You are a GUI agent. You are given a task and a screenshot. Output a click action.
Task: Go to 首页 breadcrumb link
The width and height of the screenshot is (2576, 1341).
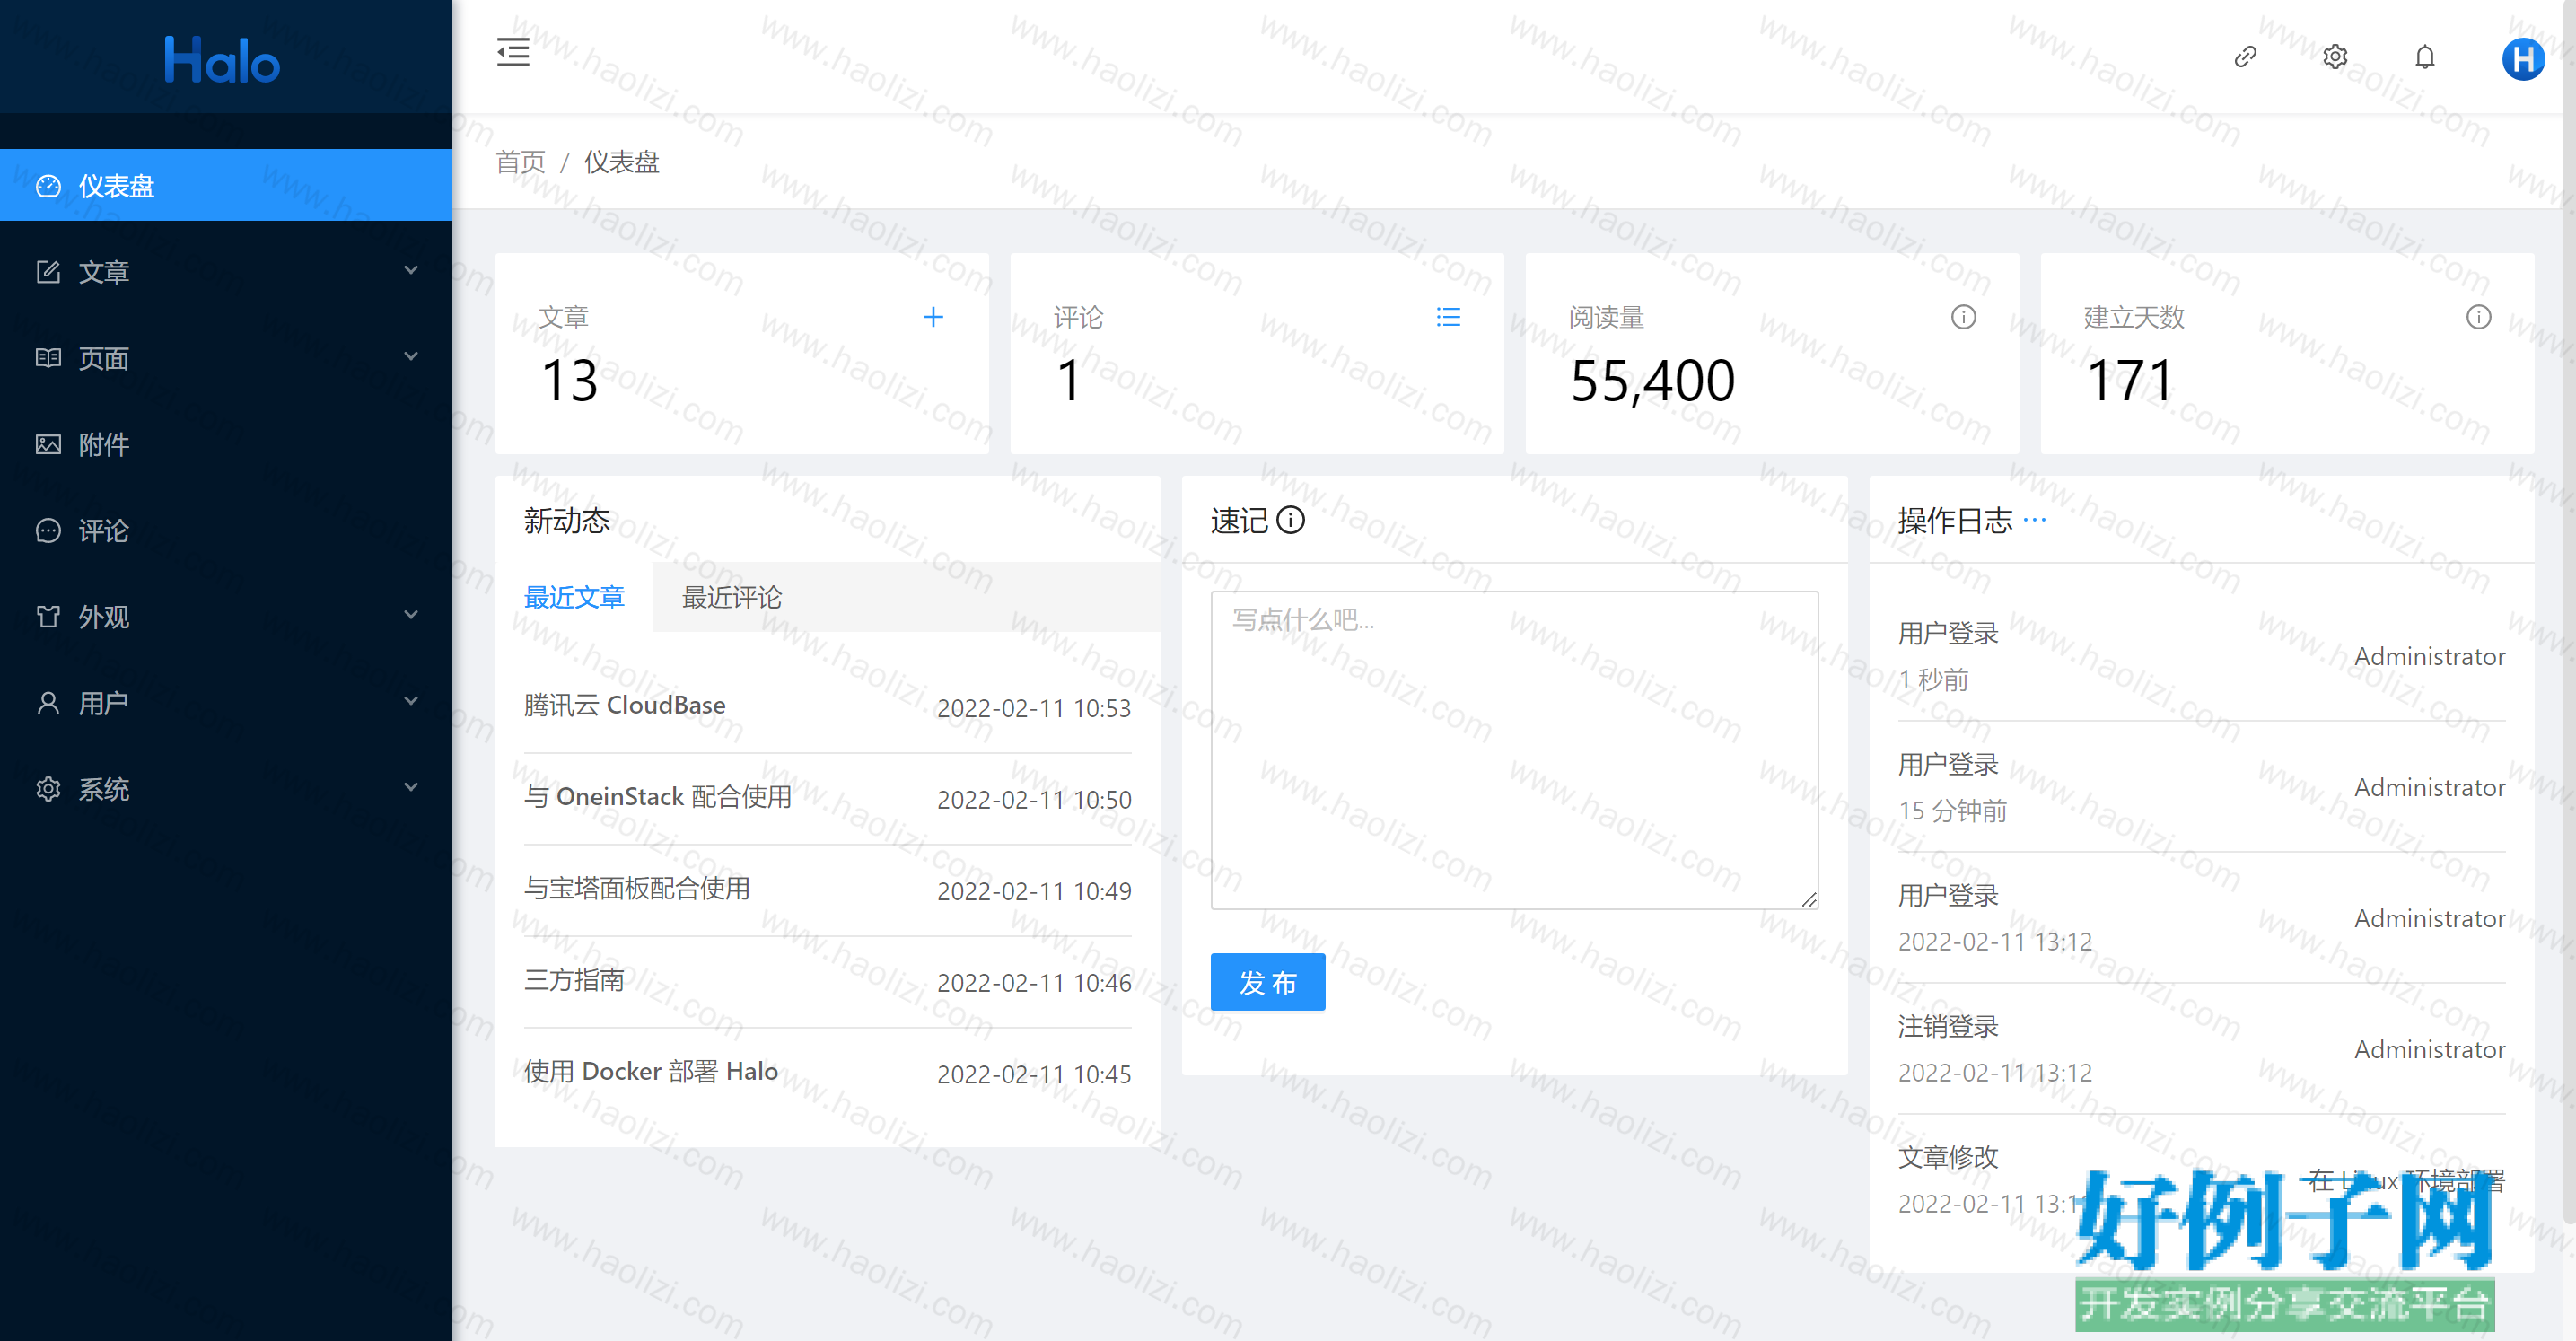tap(520, 162)
